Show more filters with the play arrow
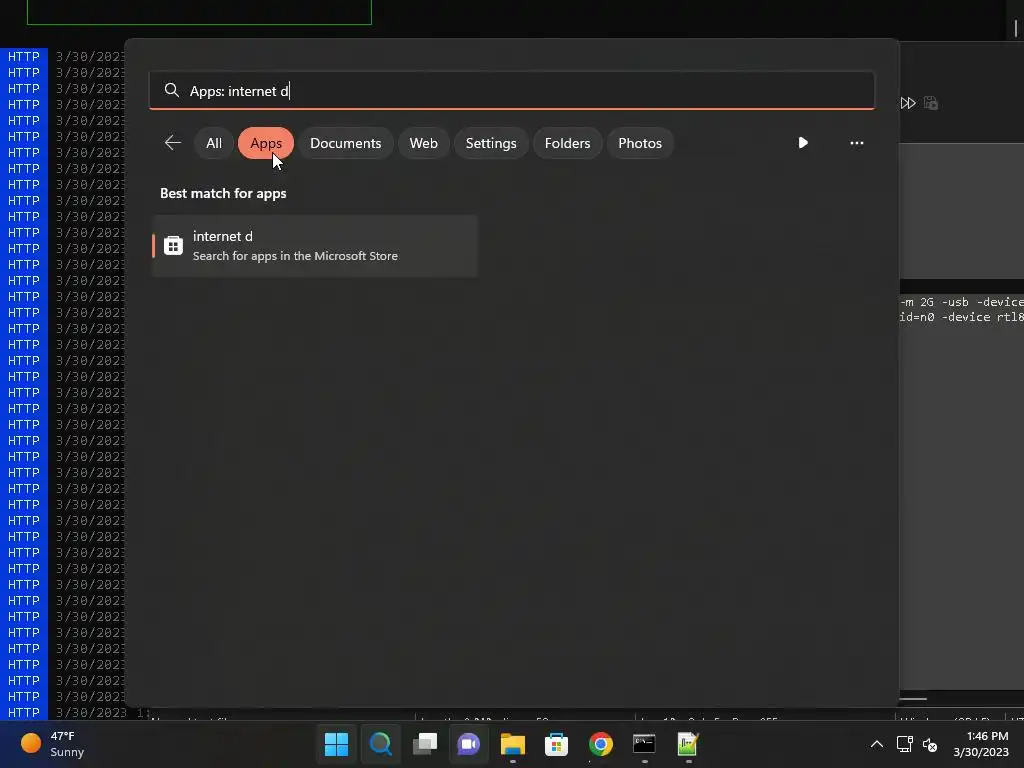 tap(803, 142)
